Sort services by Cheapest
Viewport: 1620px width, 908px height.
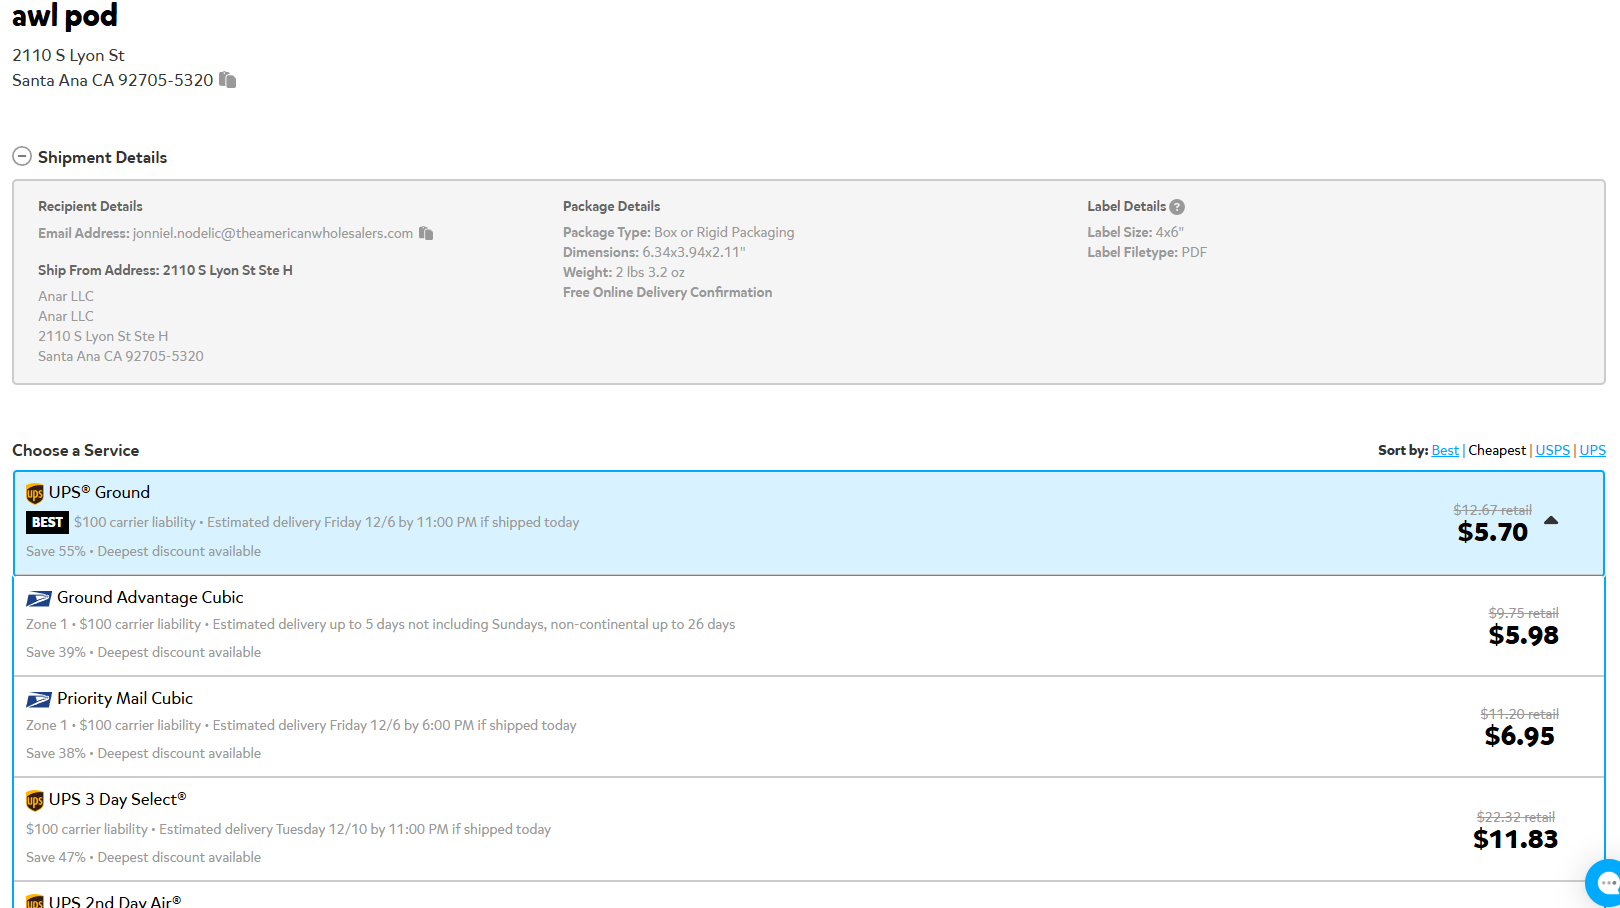pos(1497,451)
